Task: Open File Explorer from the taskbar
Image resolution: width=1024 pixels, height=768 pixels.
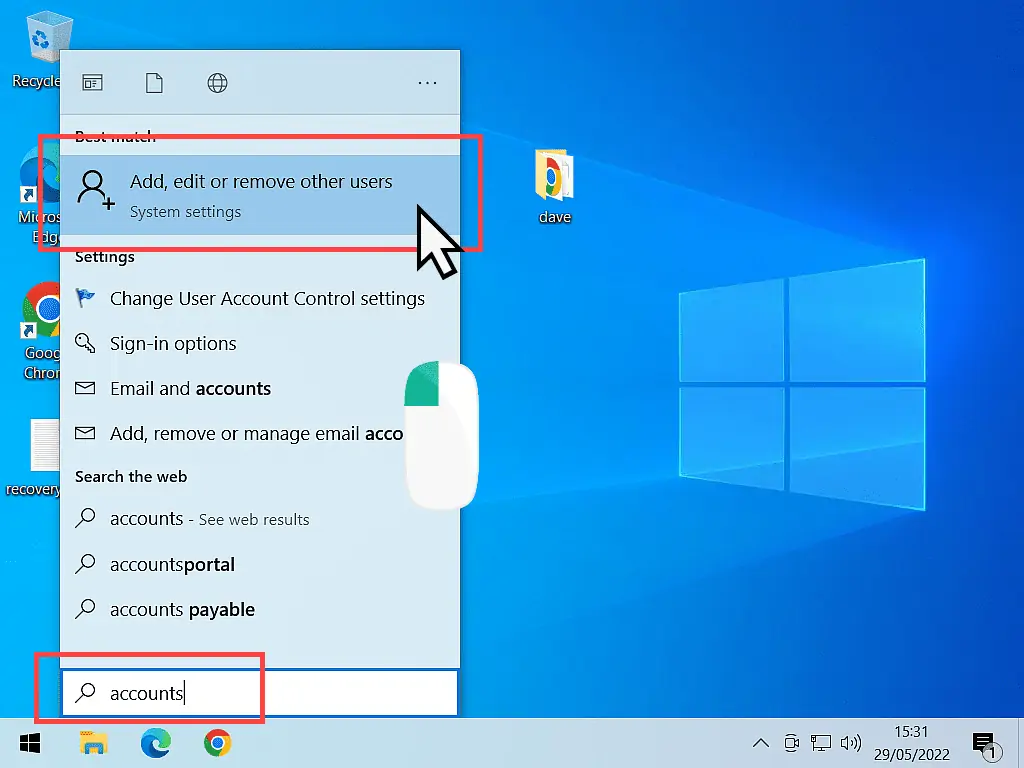Action: pyautogui.click(x=93, y=744)
